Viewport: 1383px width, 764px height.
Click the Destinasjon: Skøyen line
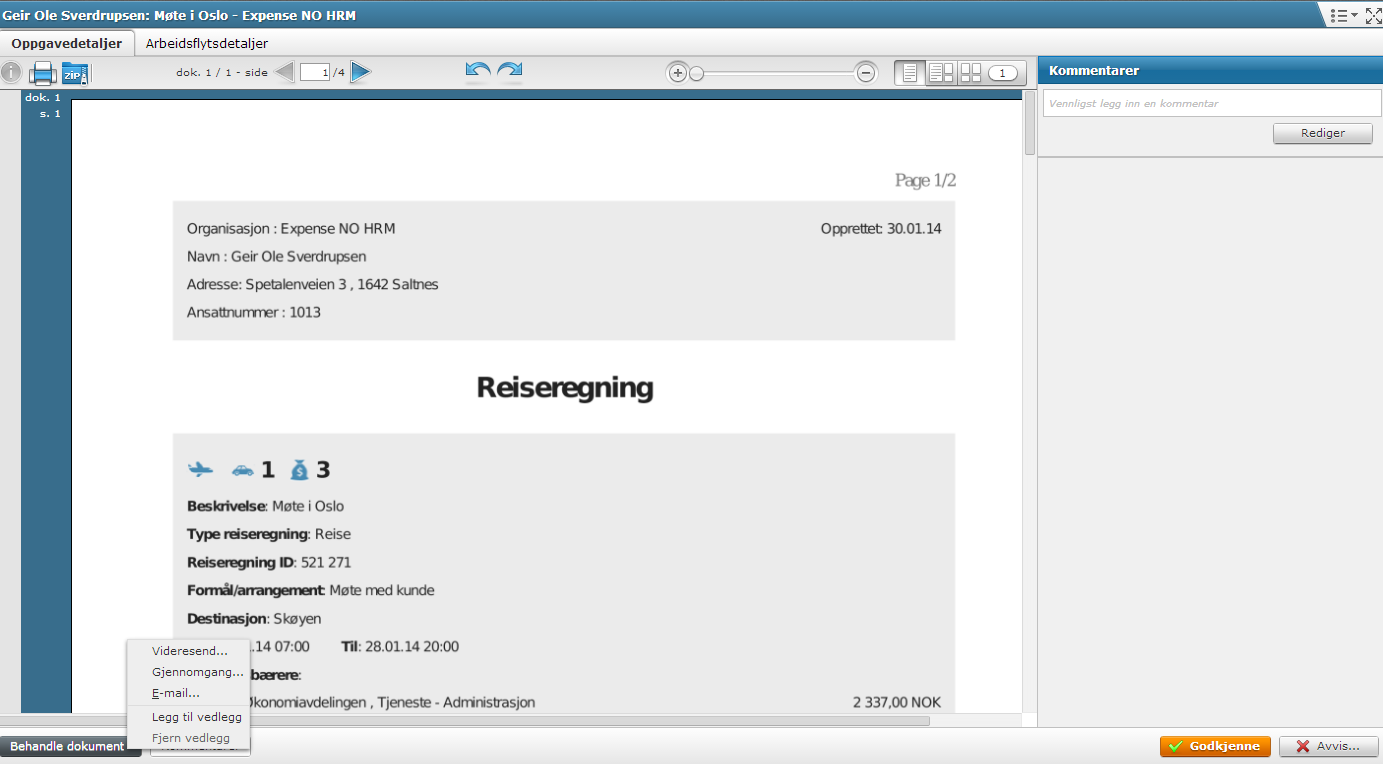point(254,619)
